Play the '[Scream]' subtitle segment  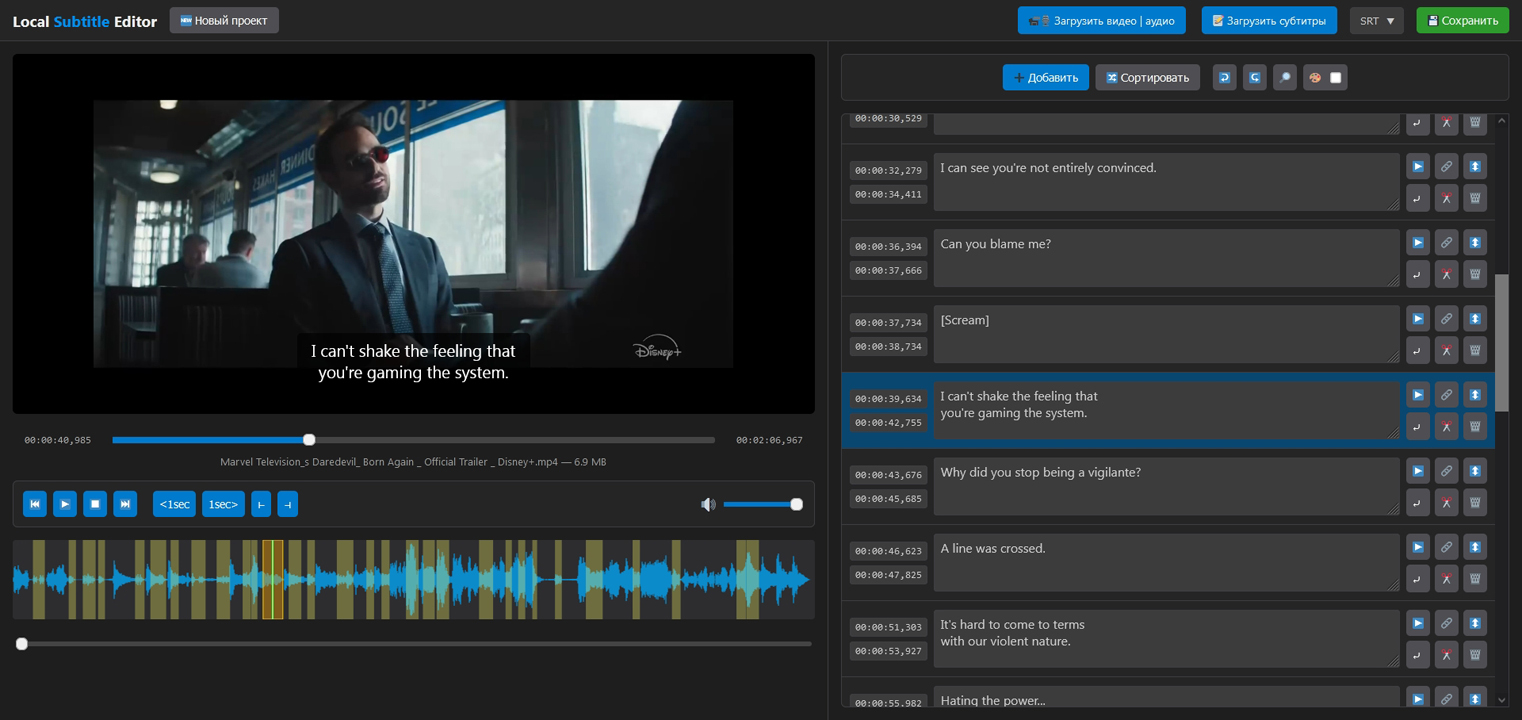(1418, 318)
